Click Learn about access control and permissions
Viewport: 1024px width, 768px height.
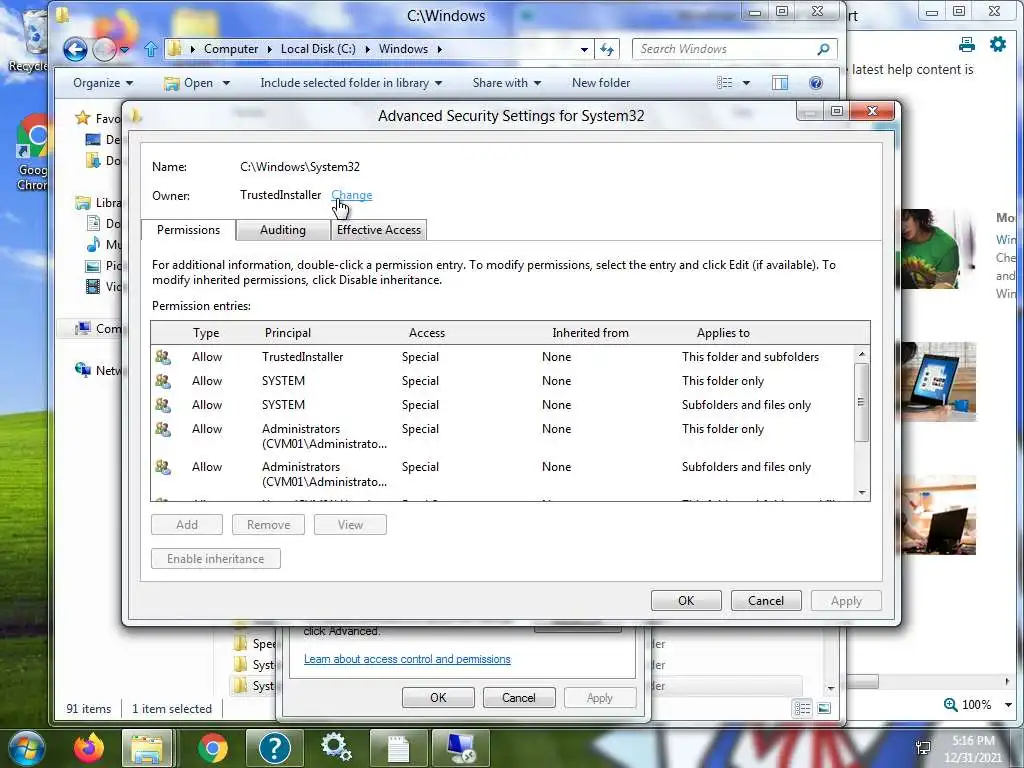(407, 659)
